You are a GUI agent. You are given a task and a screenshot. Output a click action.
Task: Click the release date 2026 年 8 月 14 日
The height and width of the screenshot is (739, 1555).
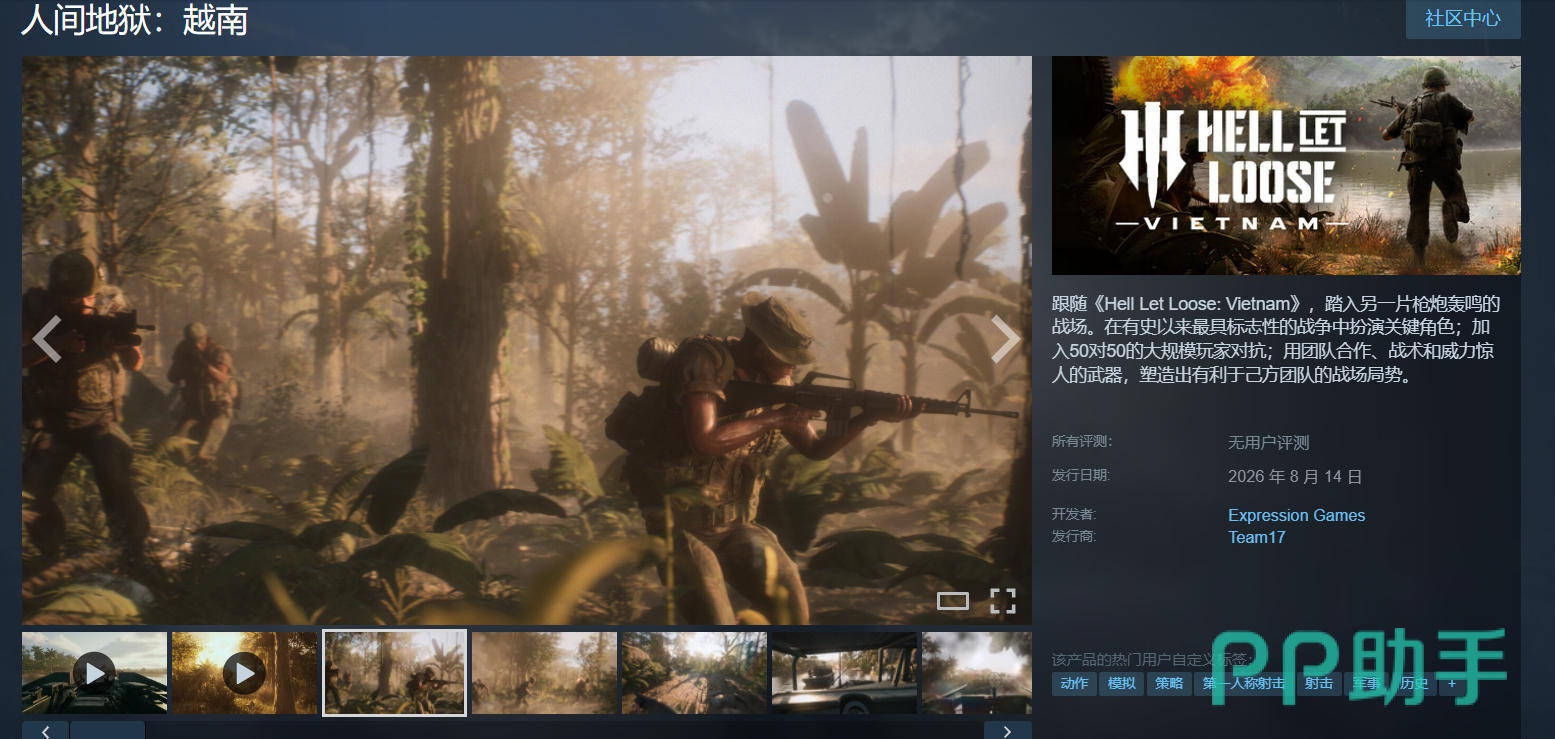pyautogui.click(x=1295, y=477)
